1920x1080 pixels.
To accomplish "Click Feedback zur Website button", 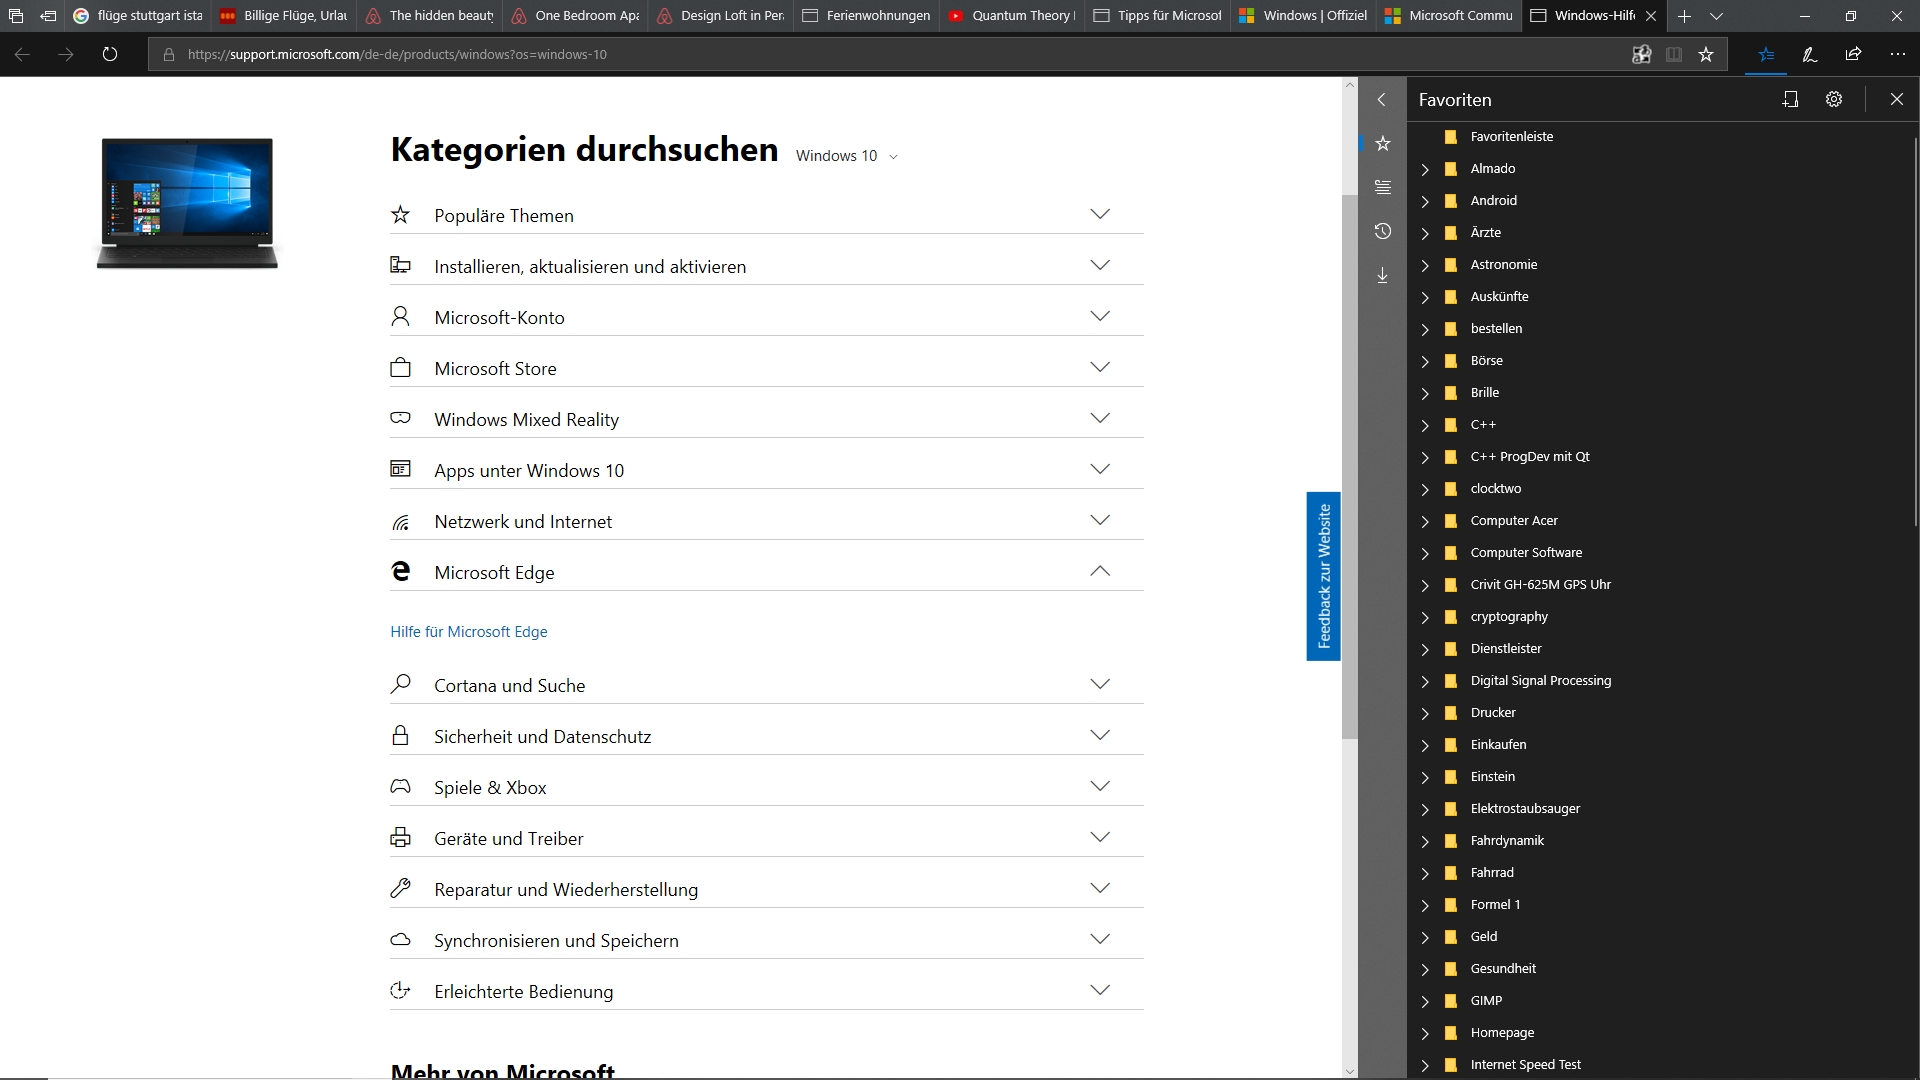I will tap(1323, 576).
